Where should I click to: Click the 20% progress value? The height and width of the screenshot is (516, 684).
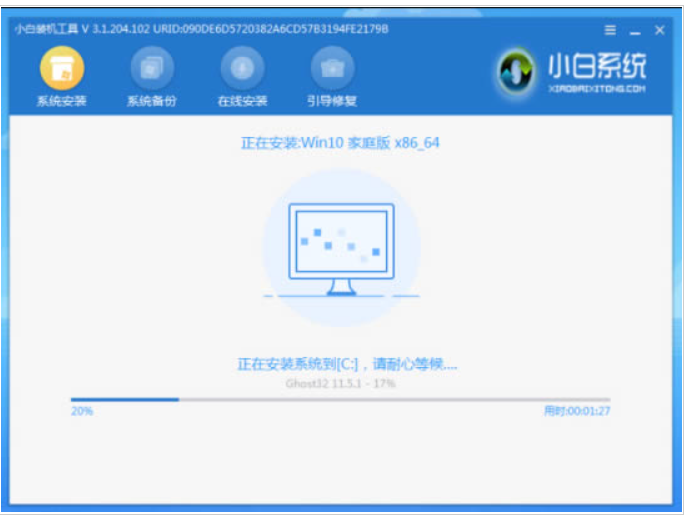[x=82, y=411]
